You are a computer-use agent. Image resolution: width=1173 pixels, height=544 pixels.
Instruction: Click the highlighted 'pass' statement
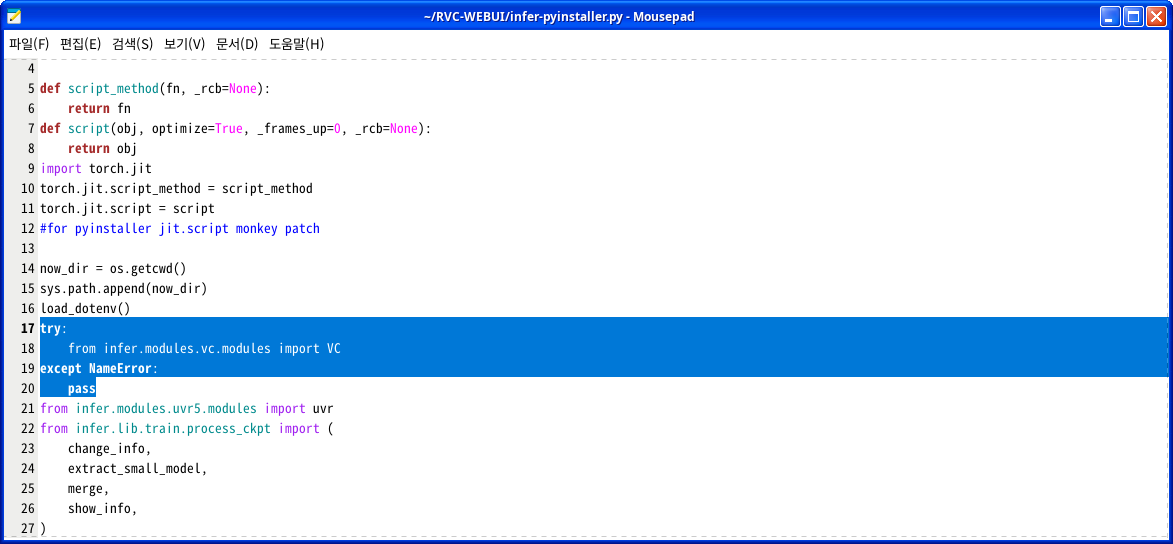[82, 389]
